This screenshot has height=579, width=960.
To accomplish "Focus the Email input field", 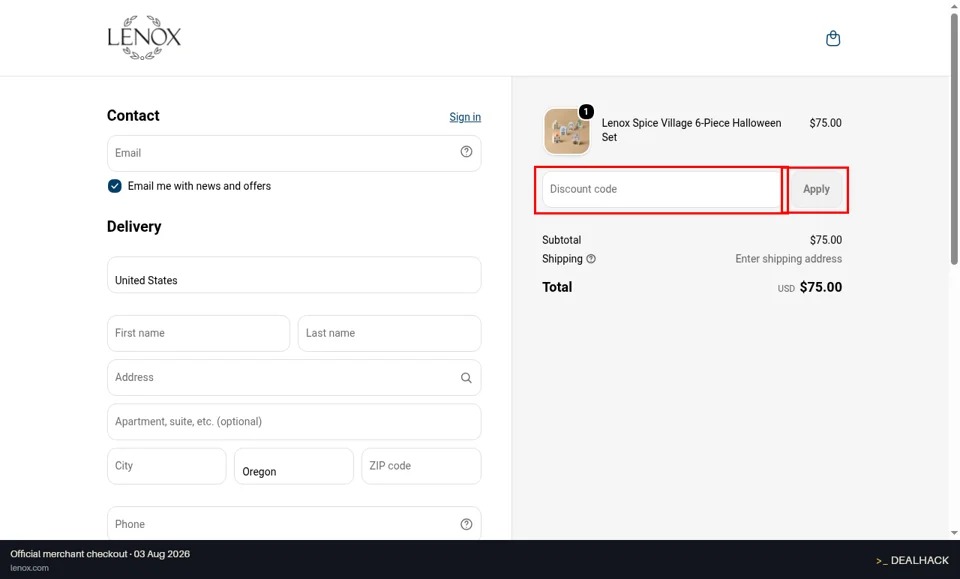I will [x=294, y=153].
